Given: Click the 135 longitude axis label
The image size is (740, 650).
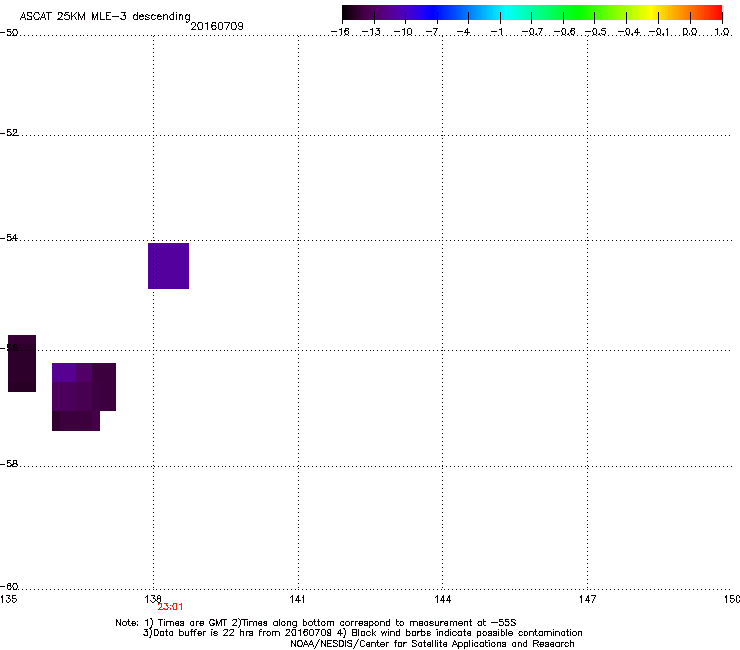Looking at the screenshot, I should (x=9, y=599).
